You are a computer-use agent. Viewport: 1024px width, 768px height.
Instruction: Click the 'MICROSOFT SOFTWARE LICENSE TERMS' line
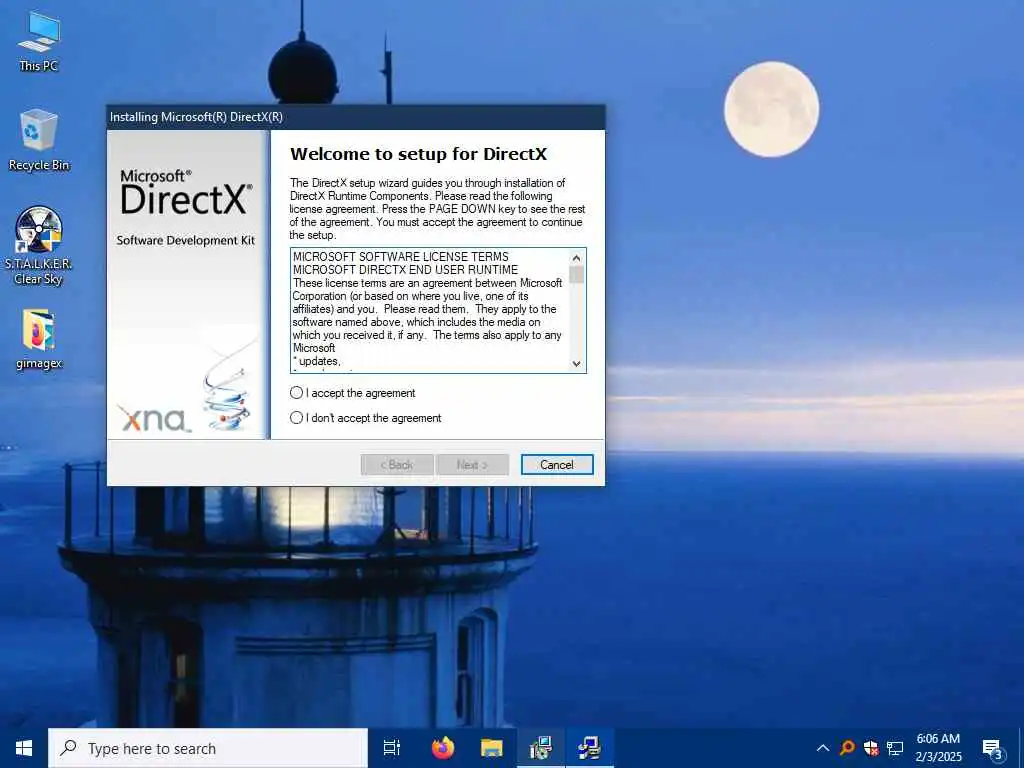[400, 257]
